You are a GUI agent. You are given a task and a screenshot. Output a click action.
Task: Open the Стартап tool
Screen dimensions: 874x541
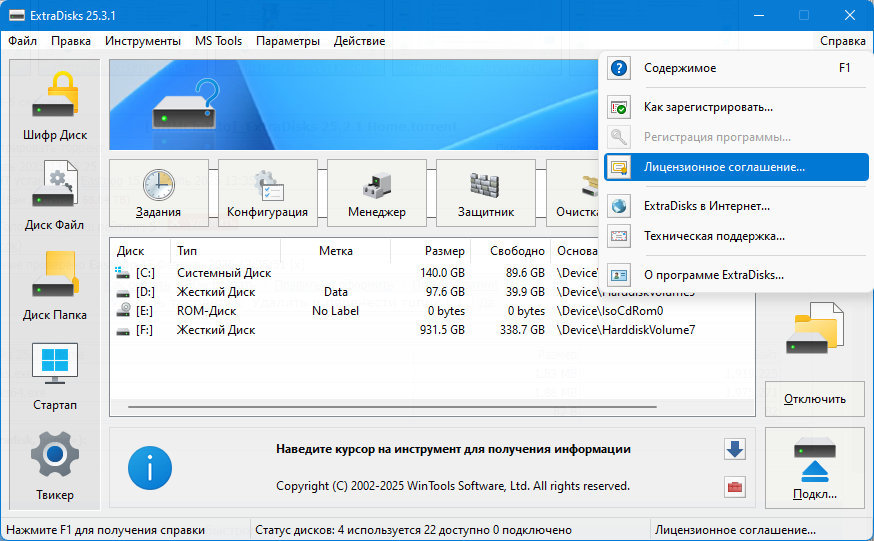coord(55,376)
